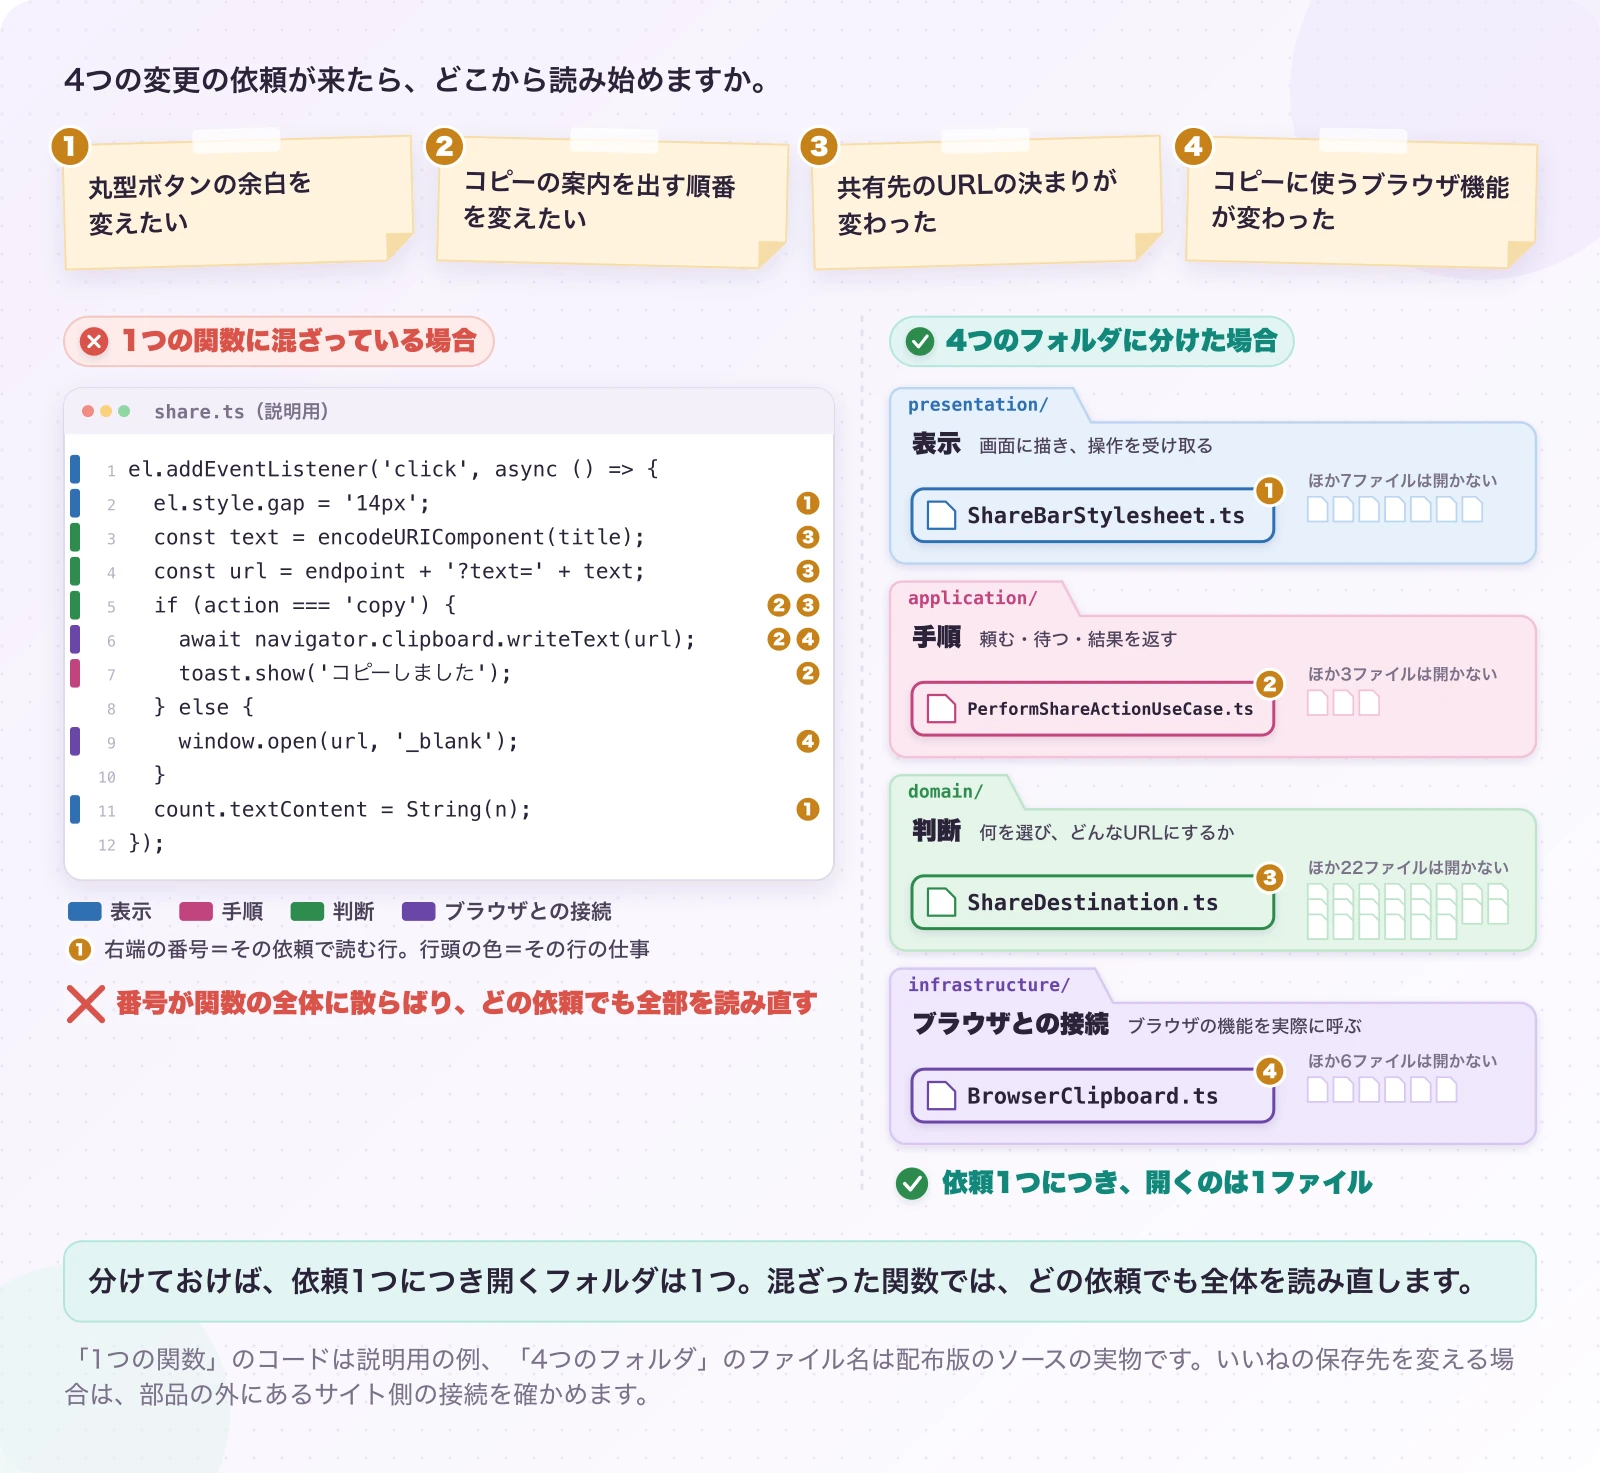Click the yellow dot in share.ts title bar
The height and width of the screenshot is (1473, 1600).
pyautogui.click(x=106, y=411)
